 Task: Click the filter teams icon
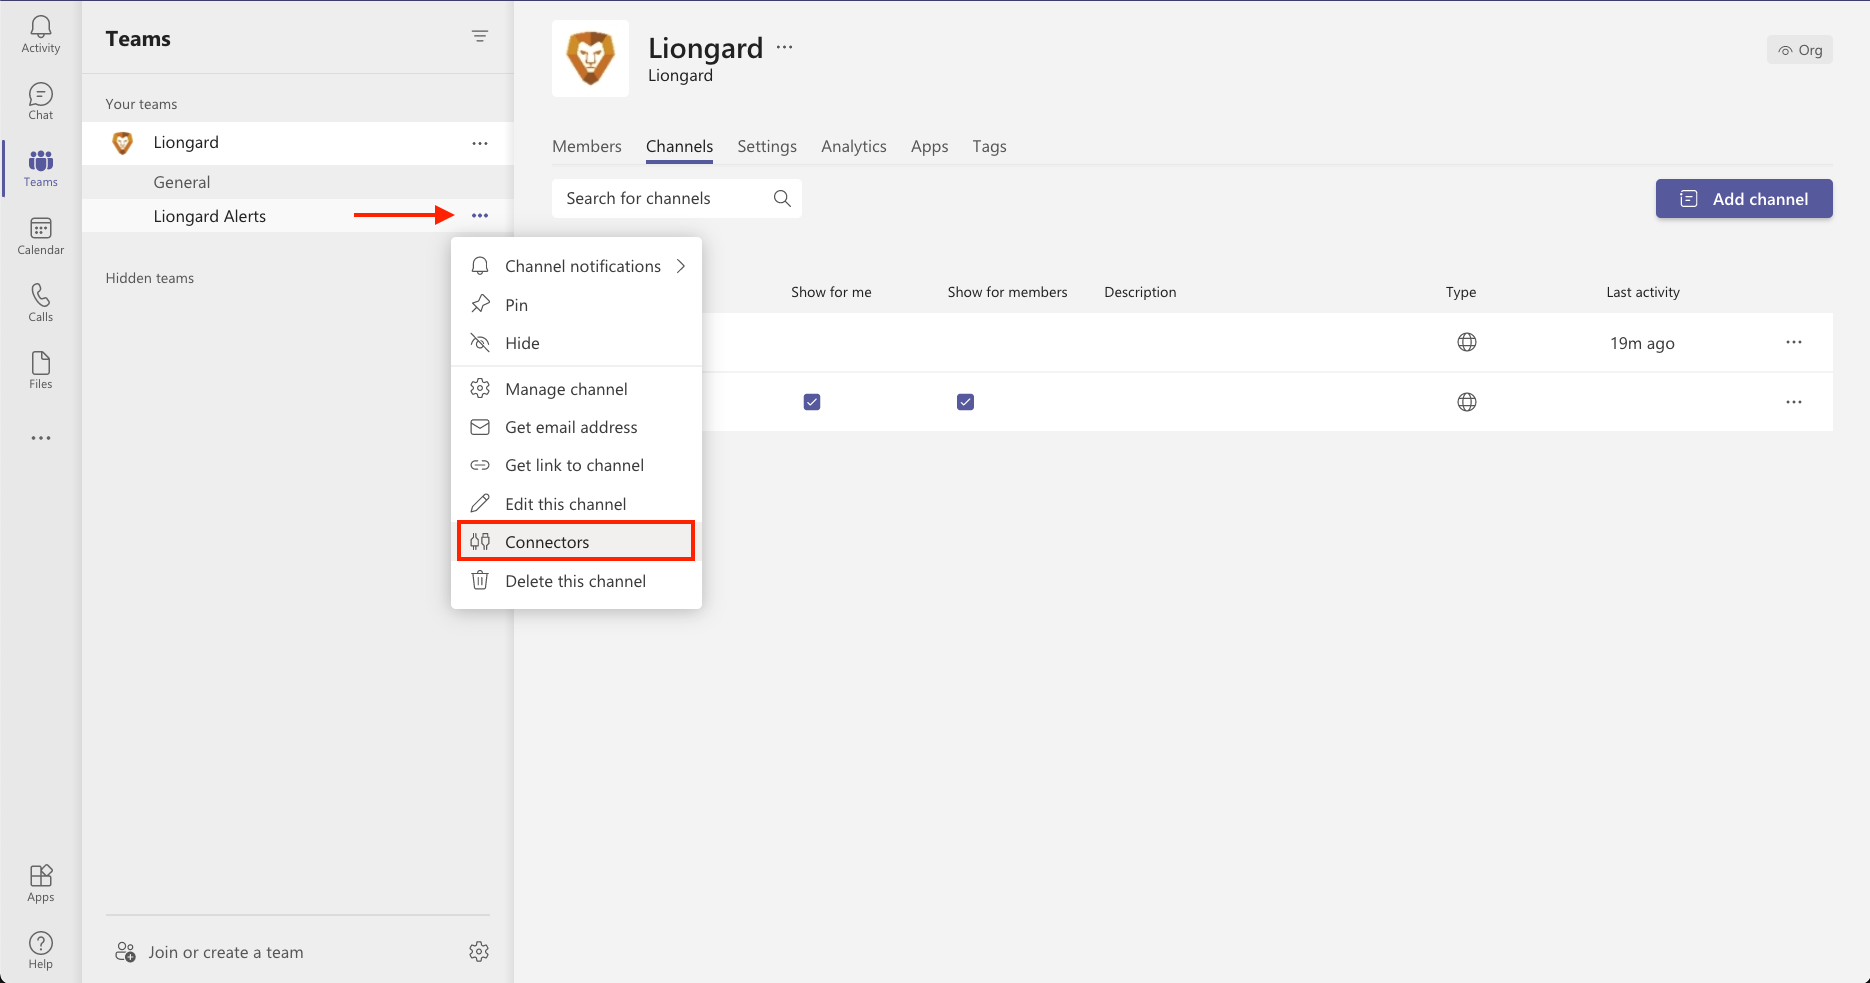point(480,36)
